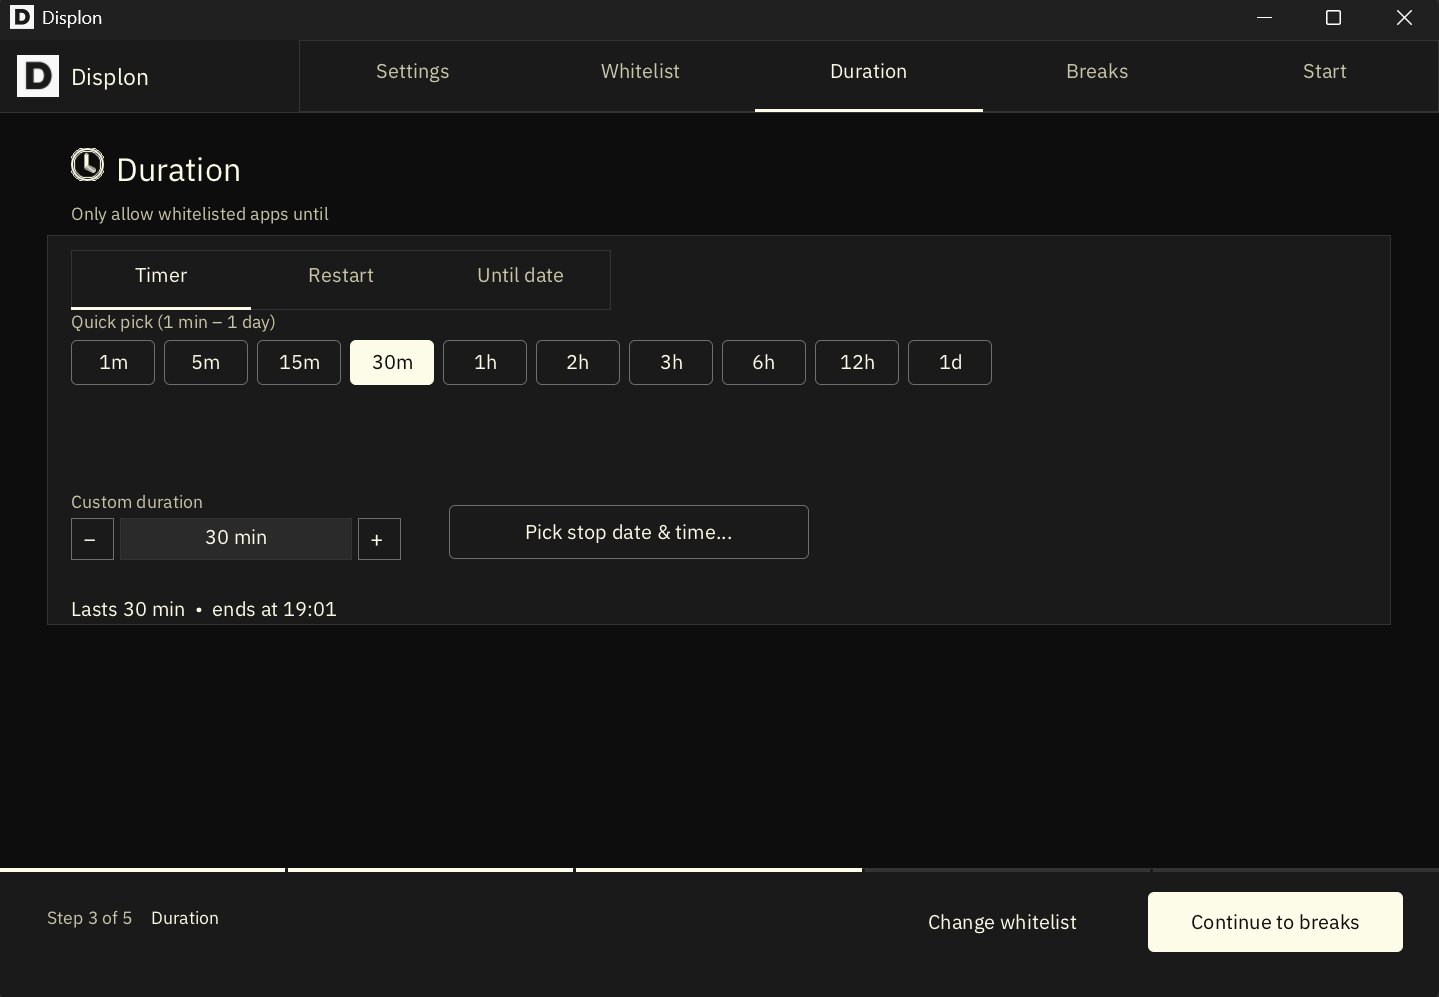
Task: Select the 15m quick pick
Action: point(299,362)
